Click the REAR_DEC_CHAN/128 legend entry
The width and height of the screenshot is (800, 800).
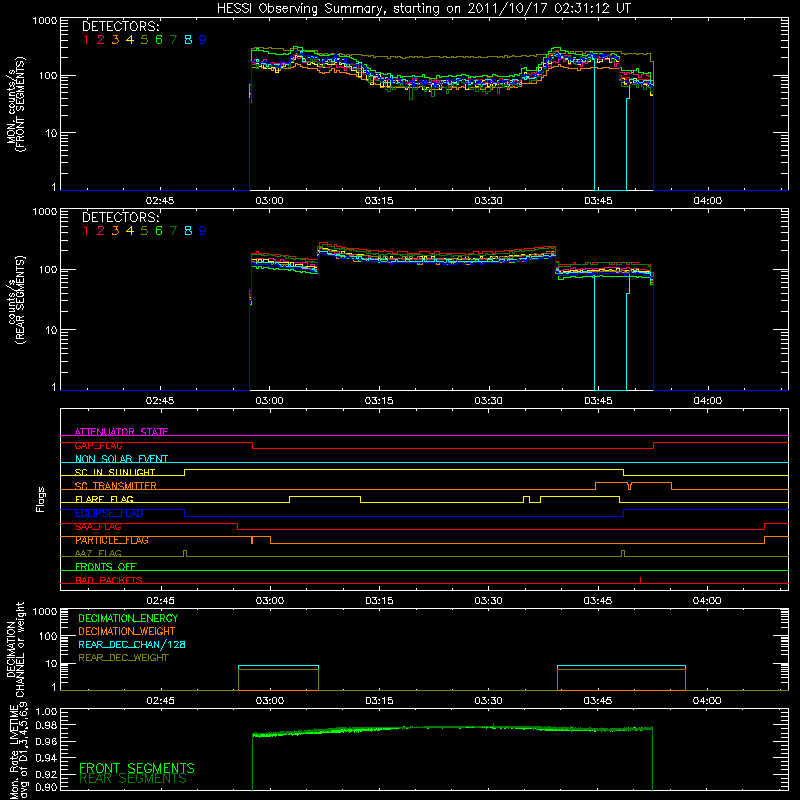pyautogui.click(x=132, y=645)
